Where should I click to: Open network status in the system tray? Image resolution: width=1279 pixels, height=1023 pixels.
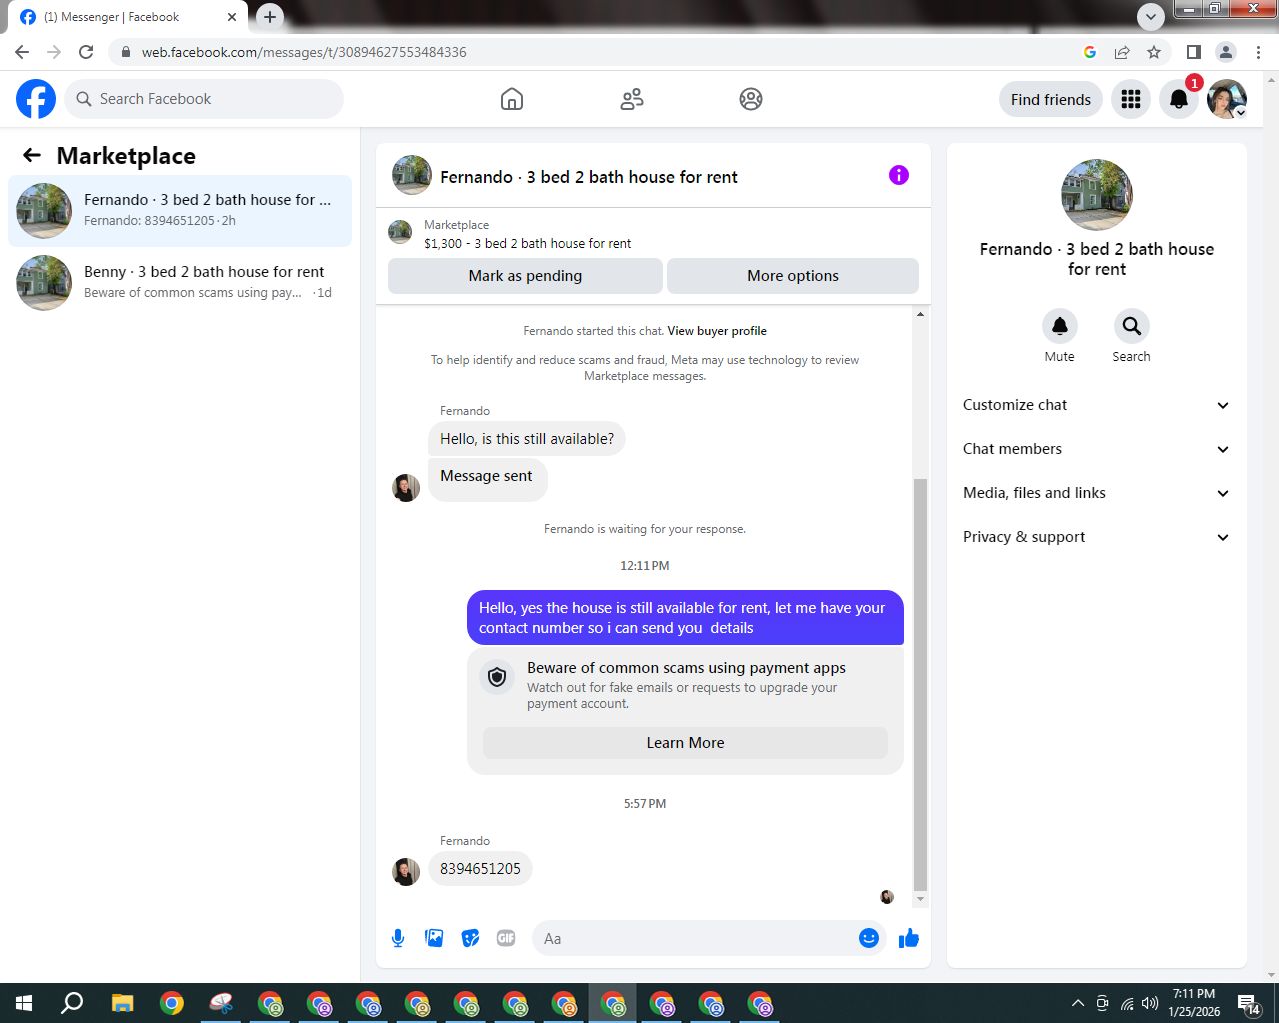click(1127, 1003)
